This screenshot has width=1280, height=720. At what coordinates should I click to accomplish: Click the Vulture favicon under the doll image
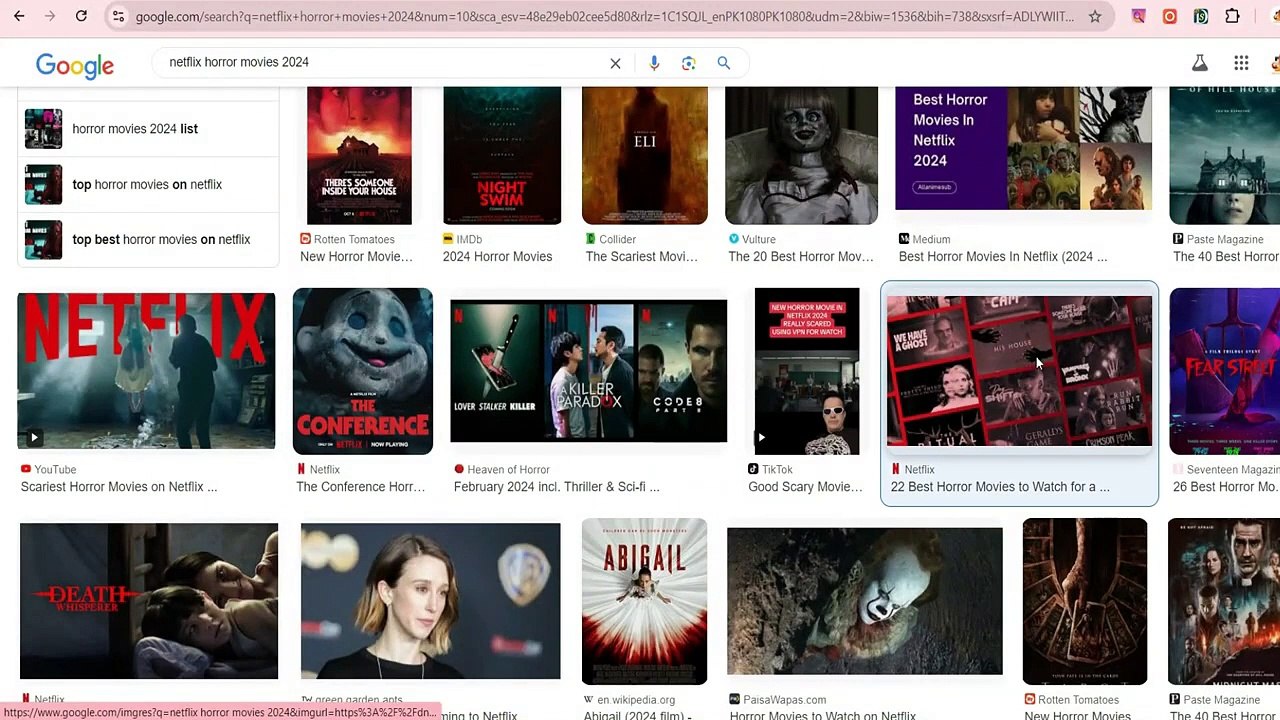734,239
